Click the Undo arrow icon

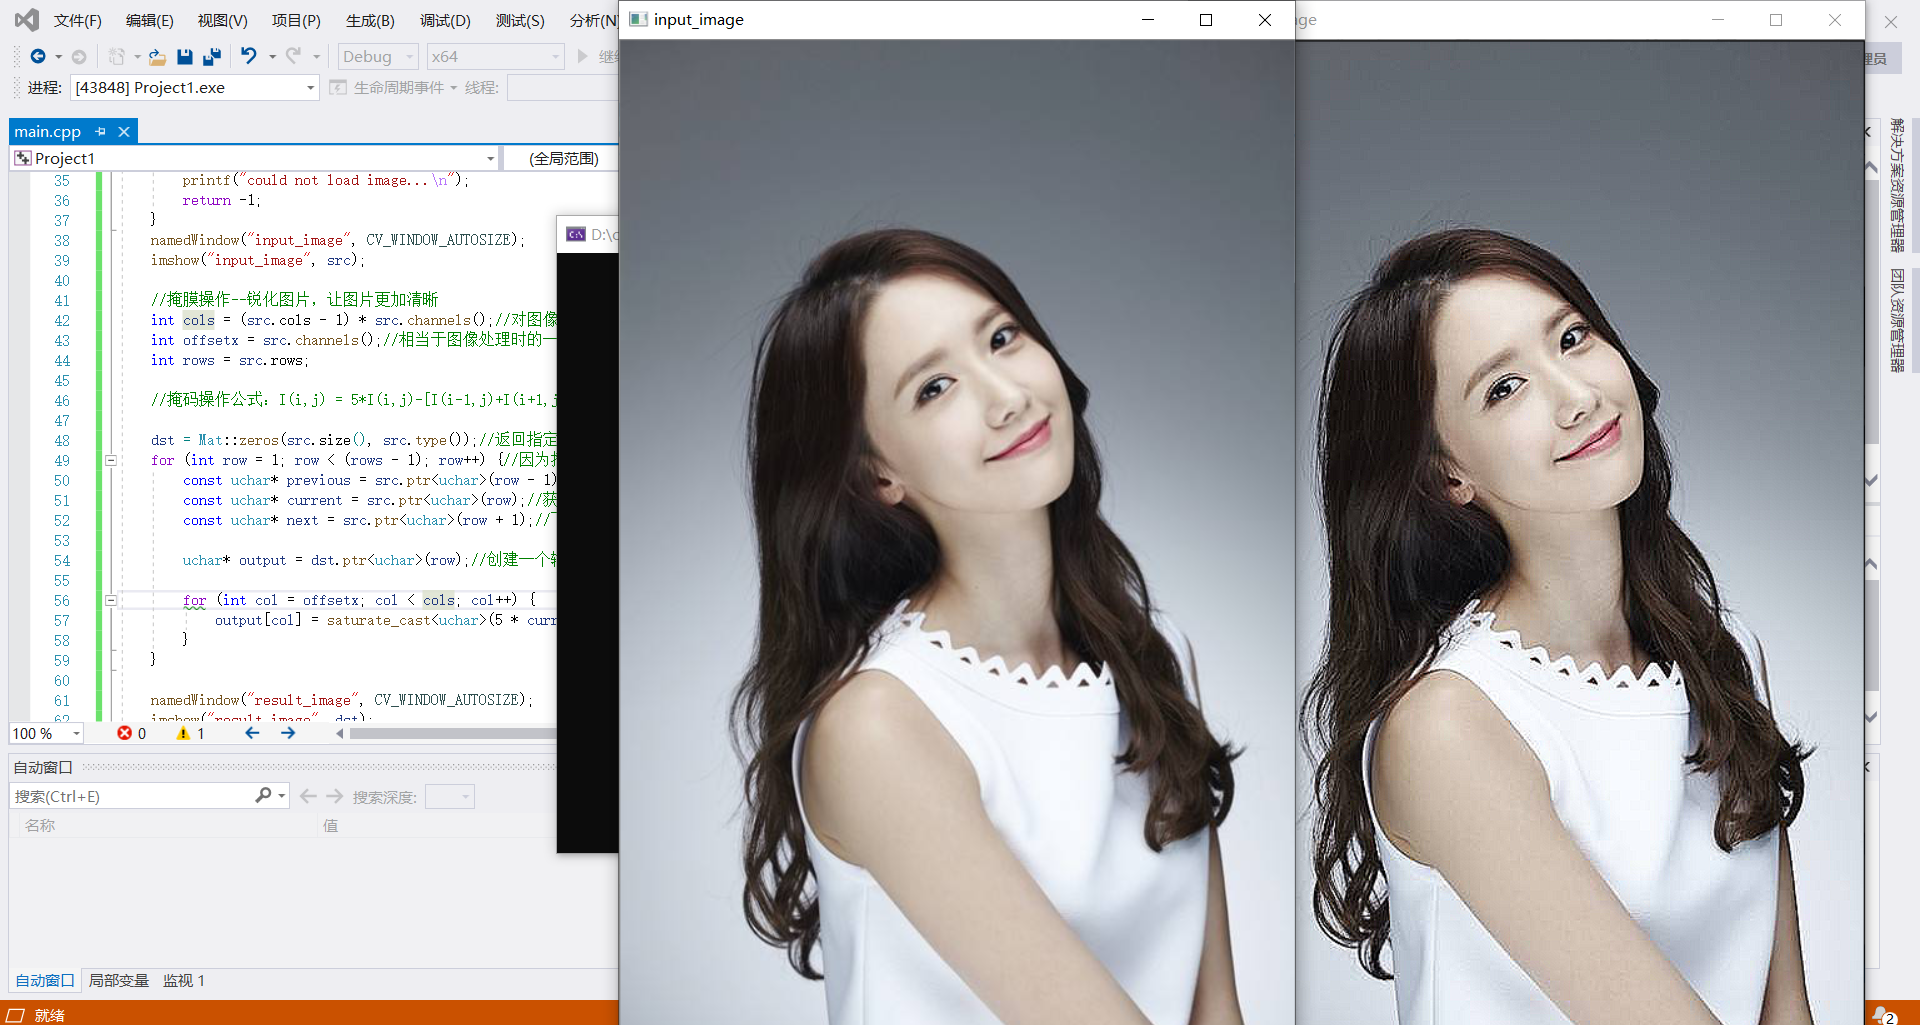tap(249, 56)
